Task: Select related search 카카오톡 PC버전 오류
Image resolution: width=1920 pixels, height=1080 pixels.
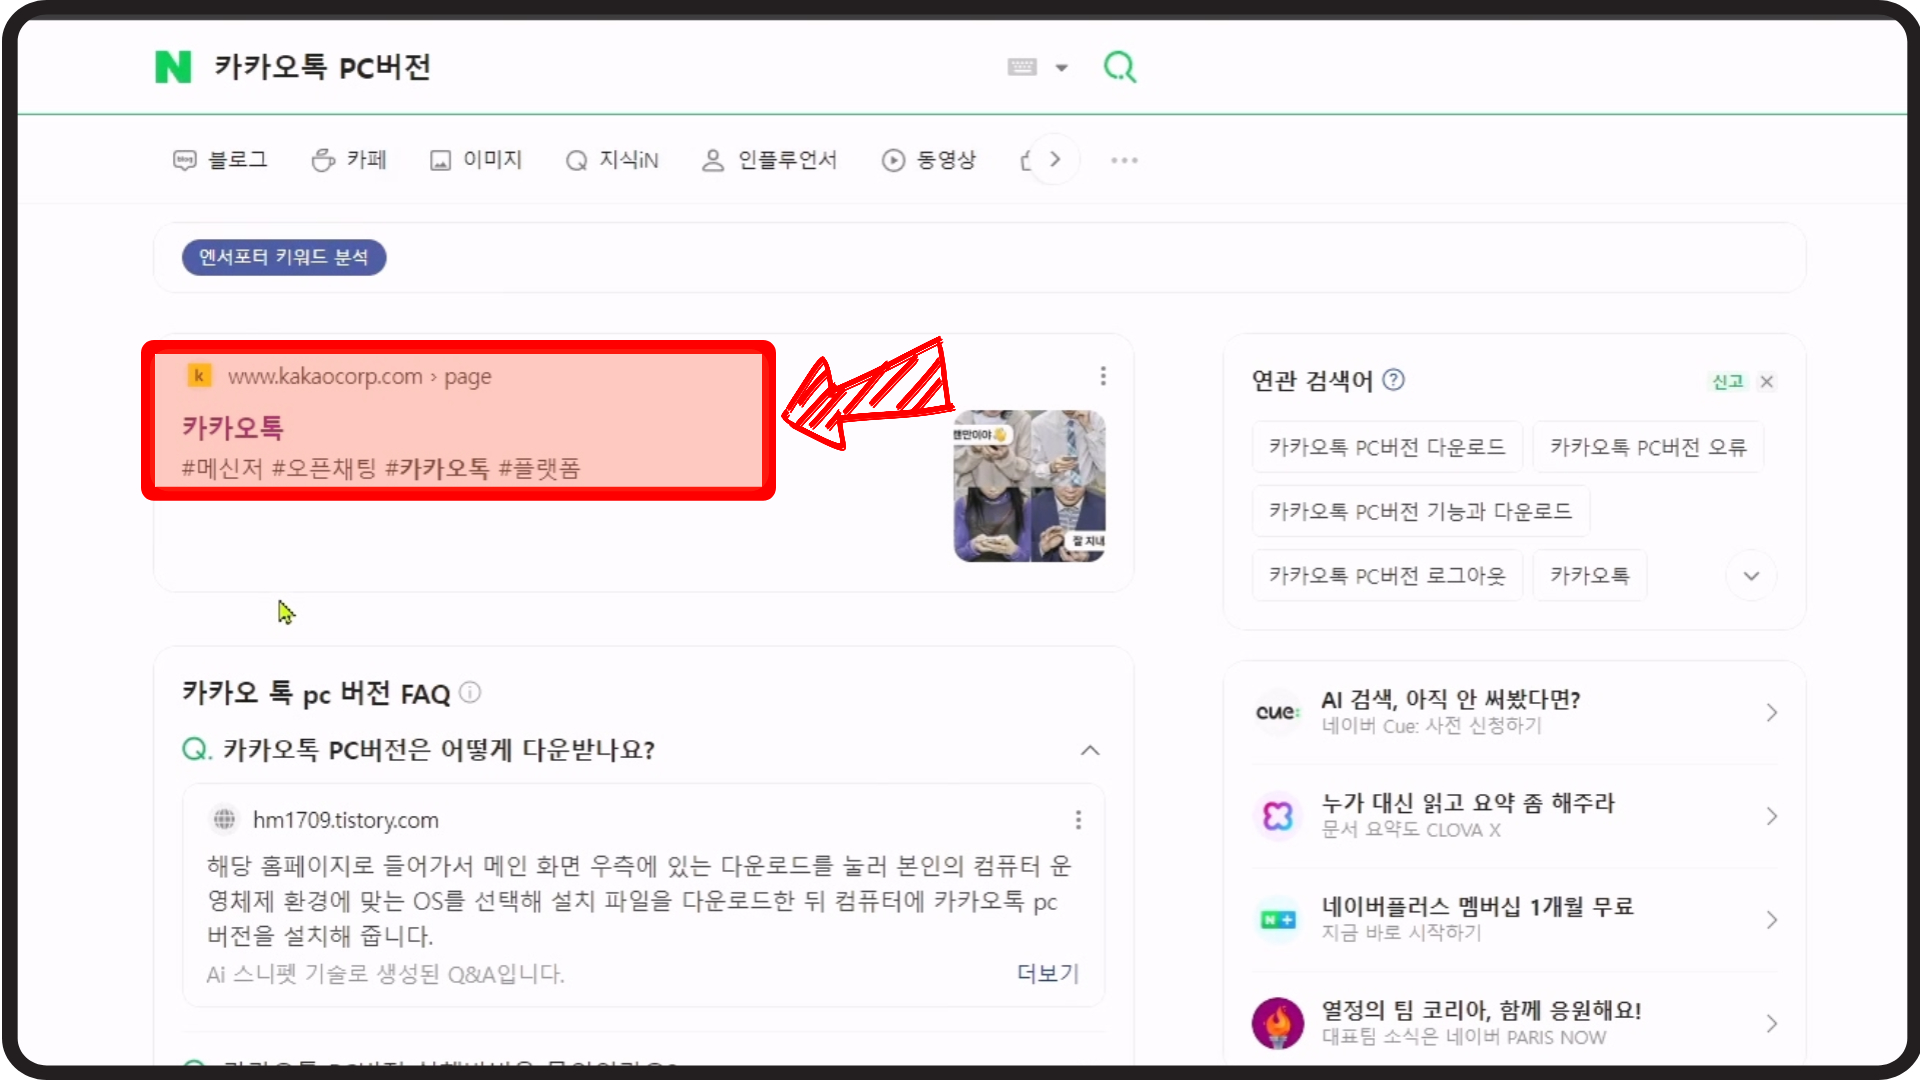Action: point(1648,447)
